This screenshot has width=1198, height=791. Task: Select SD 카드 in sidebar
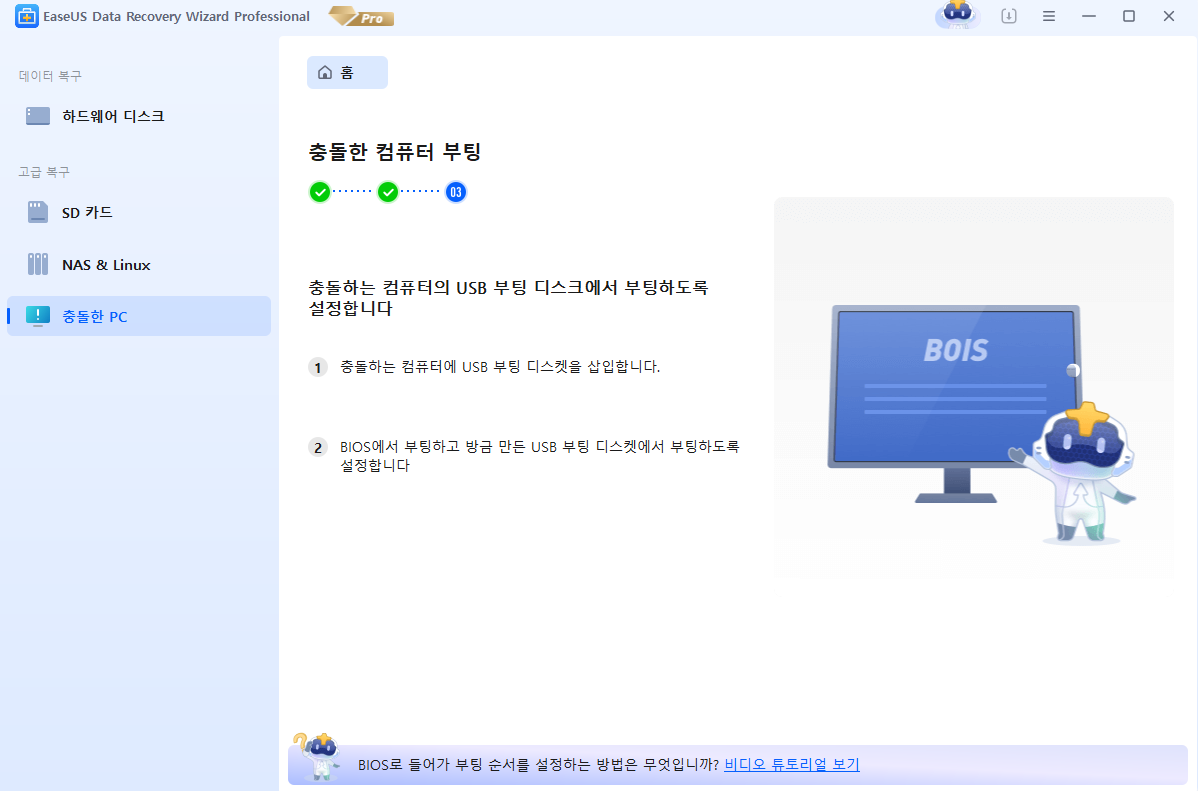[139, 212]
